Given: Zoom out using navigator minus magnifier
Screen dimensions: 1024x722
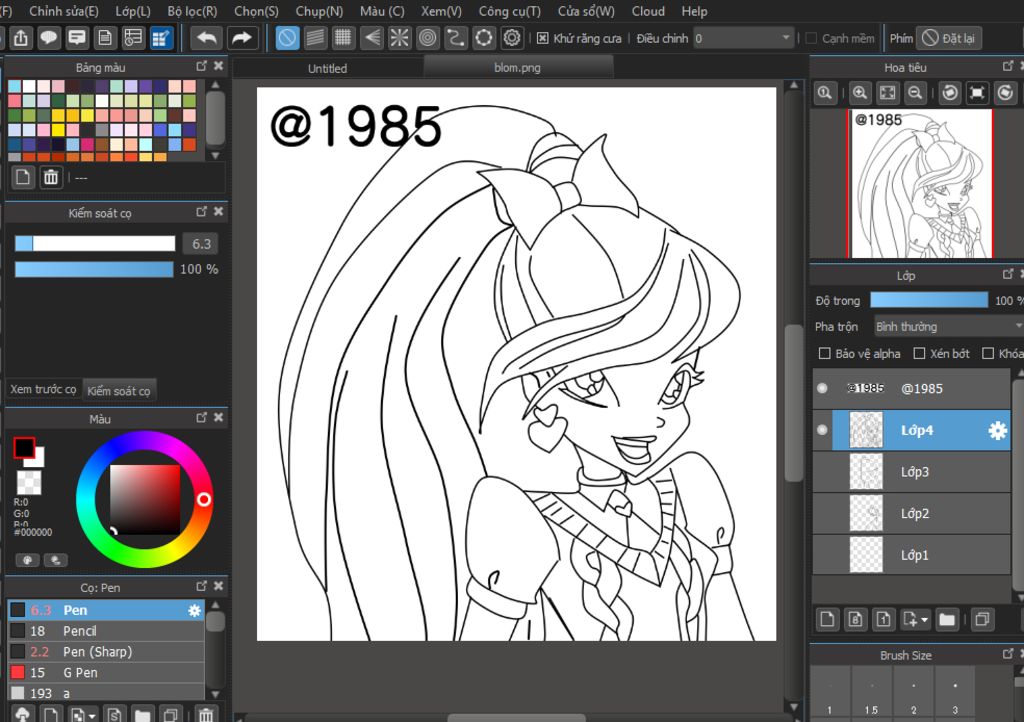Looking at the screenshot, I should click(x=916, y=93).
